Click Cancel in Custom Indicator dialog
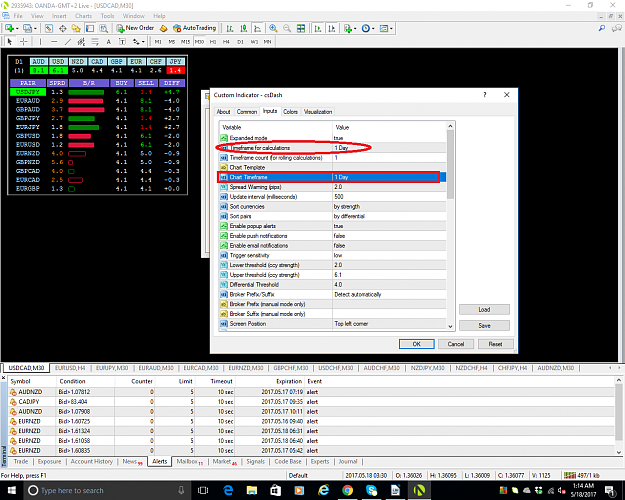The height and width of the screenshot is (500, 625). pyautogui.click(x=456, y=344)
